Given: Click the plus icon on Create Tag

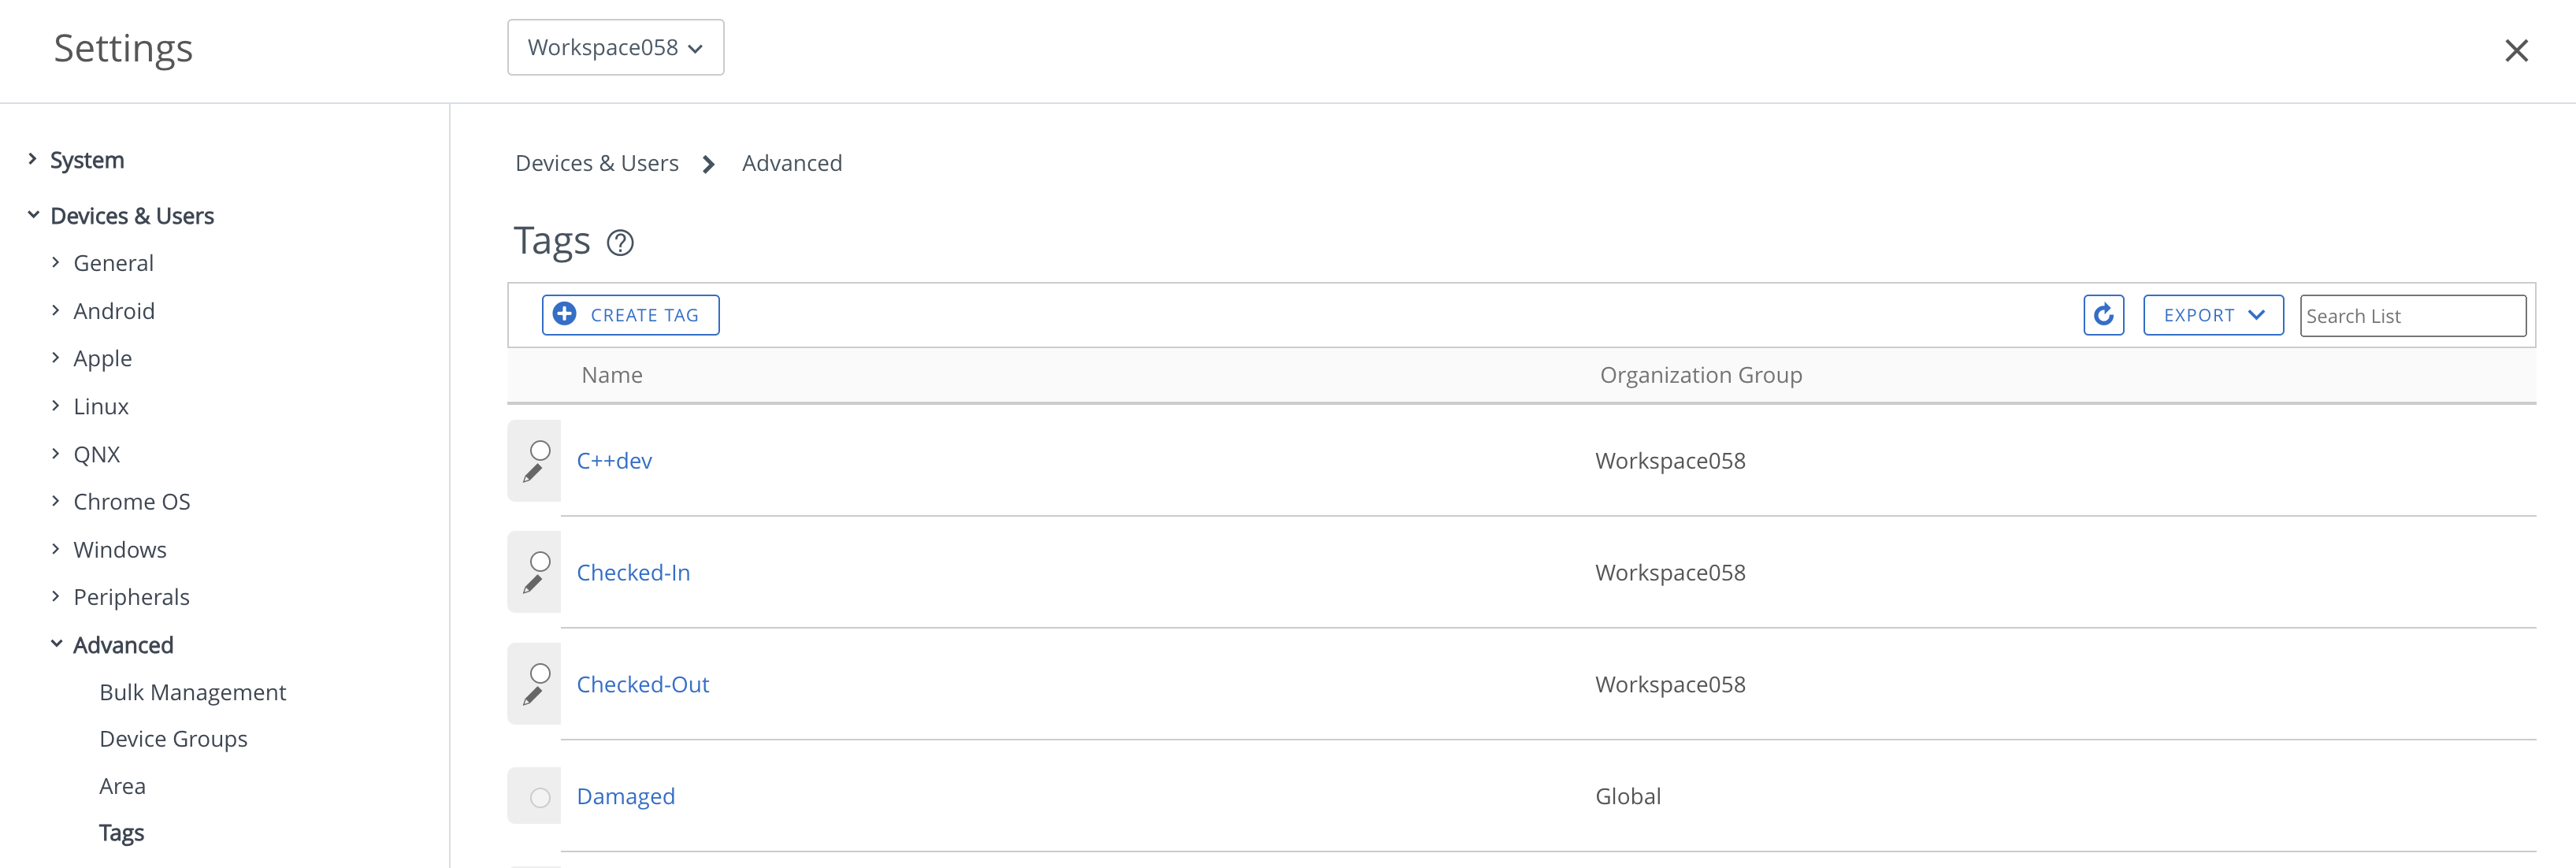Looking at the screenshot, I should coord(565,314).
